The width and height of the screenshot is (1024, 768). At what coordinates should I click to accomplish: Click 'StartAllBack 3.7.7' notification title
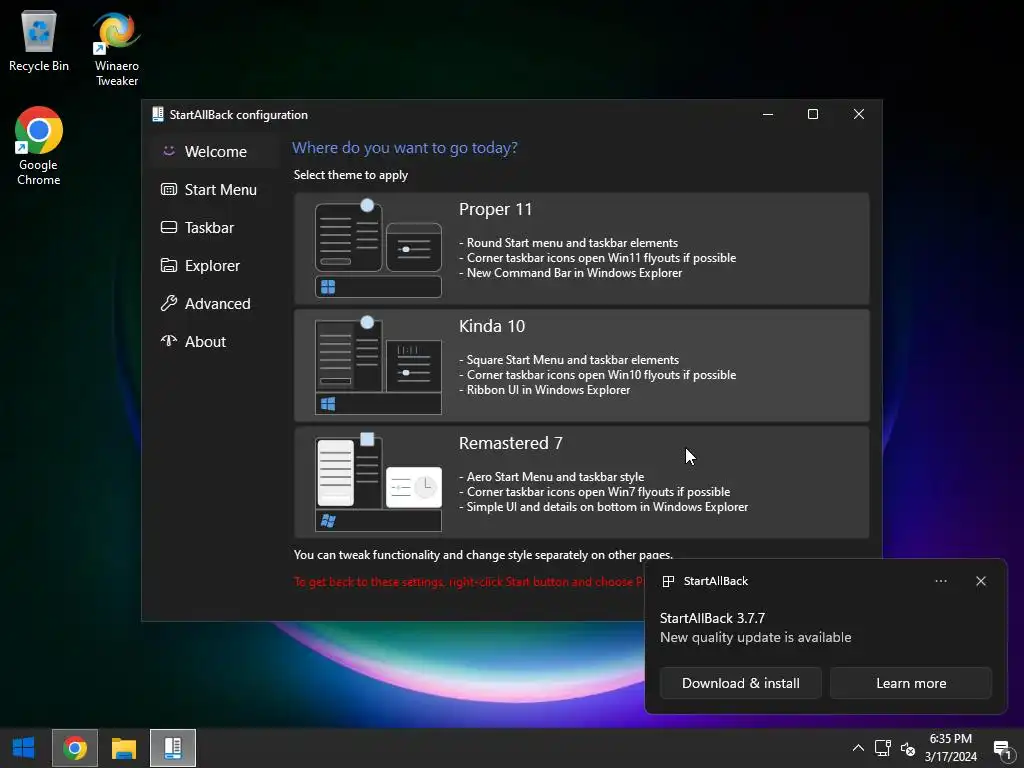pos(712,618)
